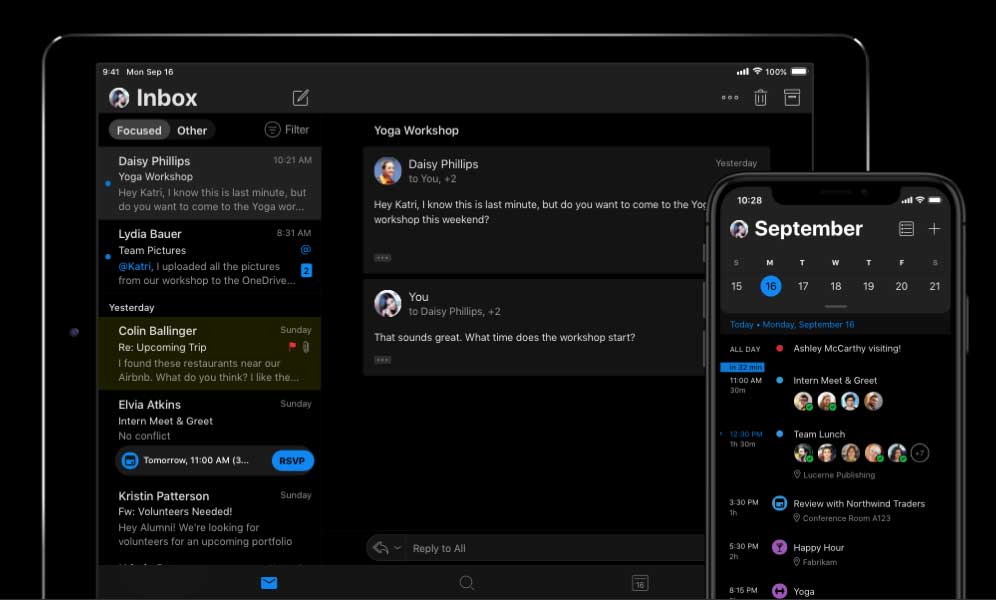Screen dimensions: 996x600
Task: Open Lydia Bauer's Team Pictures email
Action: [x=210, y=259]
